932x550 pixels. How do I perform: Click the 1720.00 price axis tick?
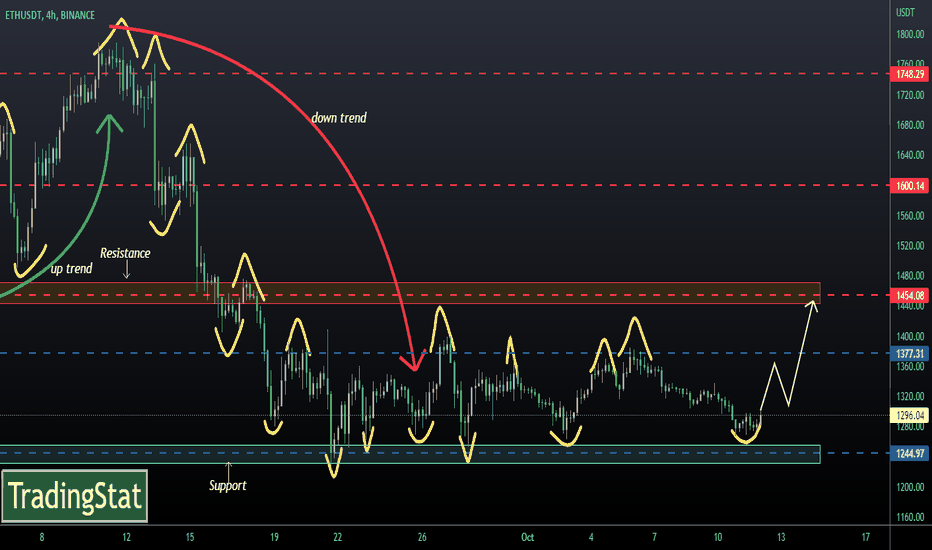910,95
